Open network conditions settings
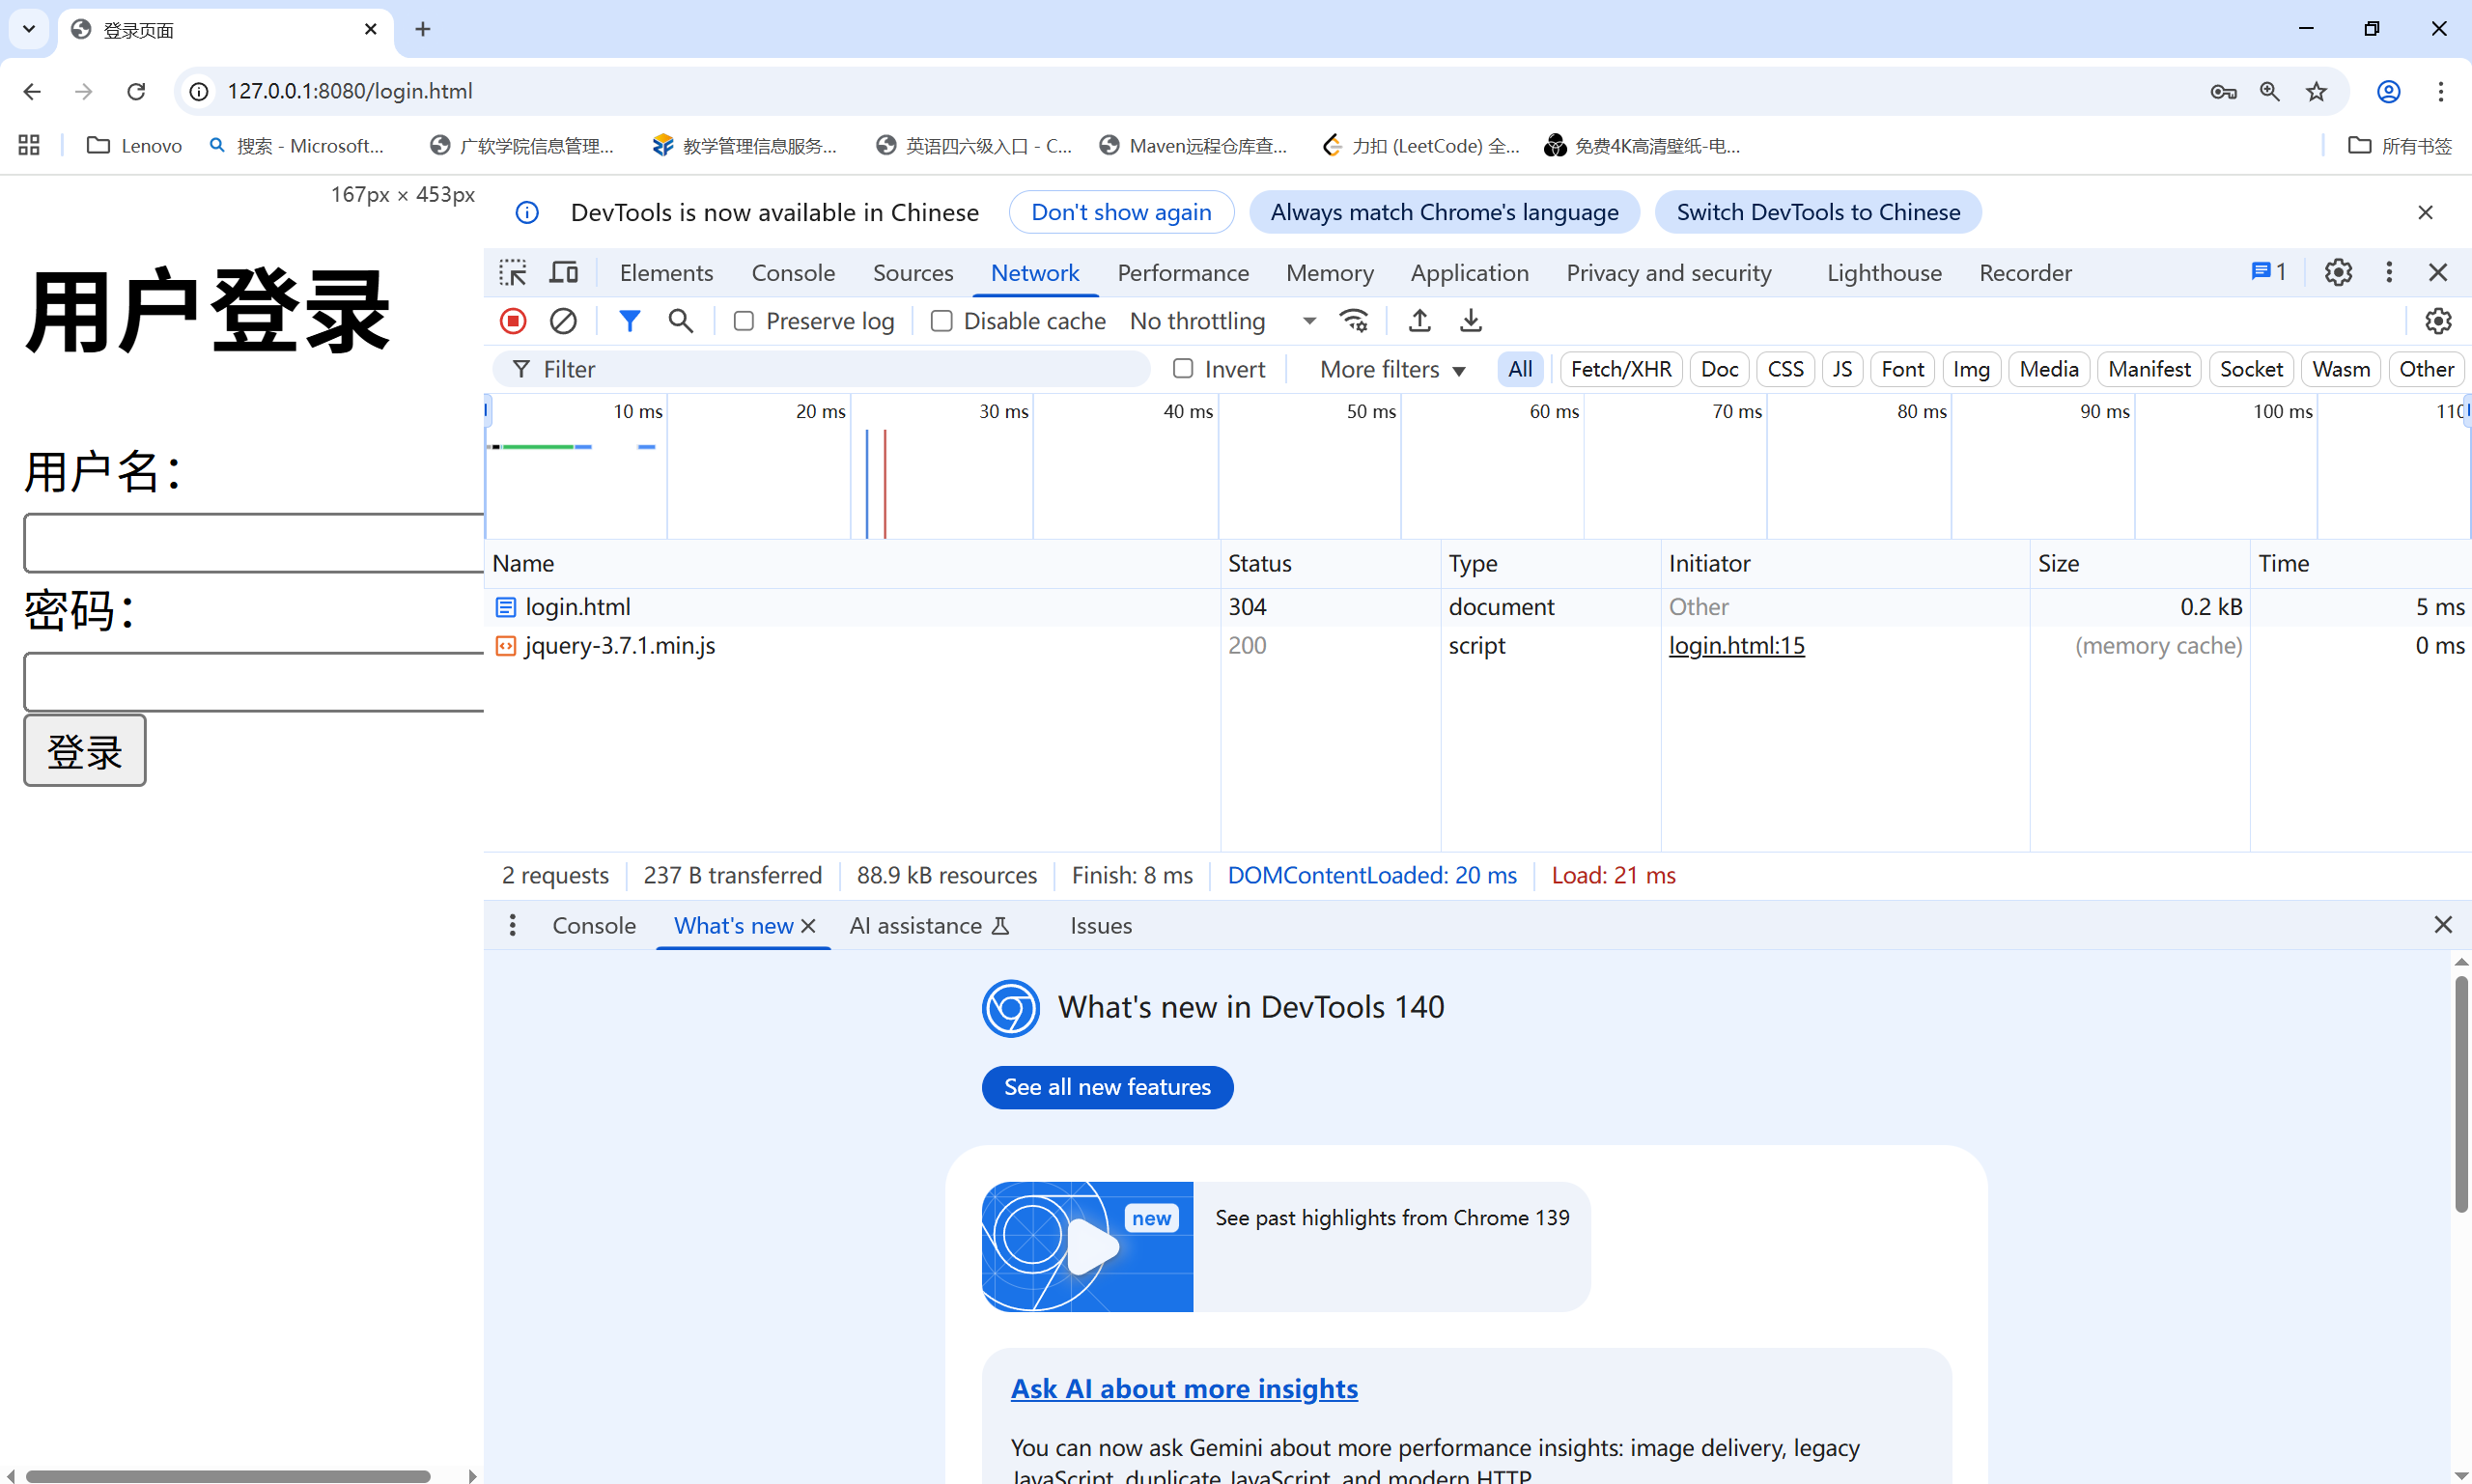The image size is (2472, 1484). 1354,321
